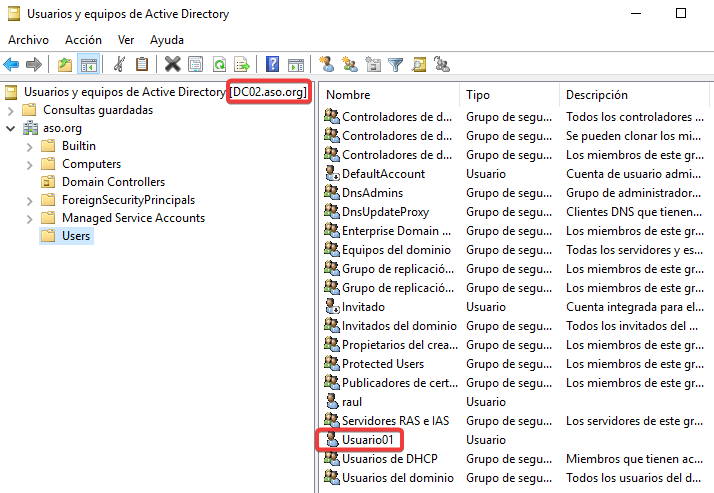Viewport: 714px width, 493px height.
Task: Click the up one level folder icon
Action: click(65, 65)
